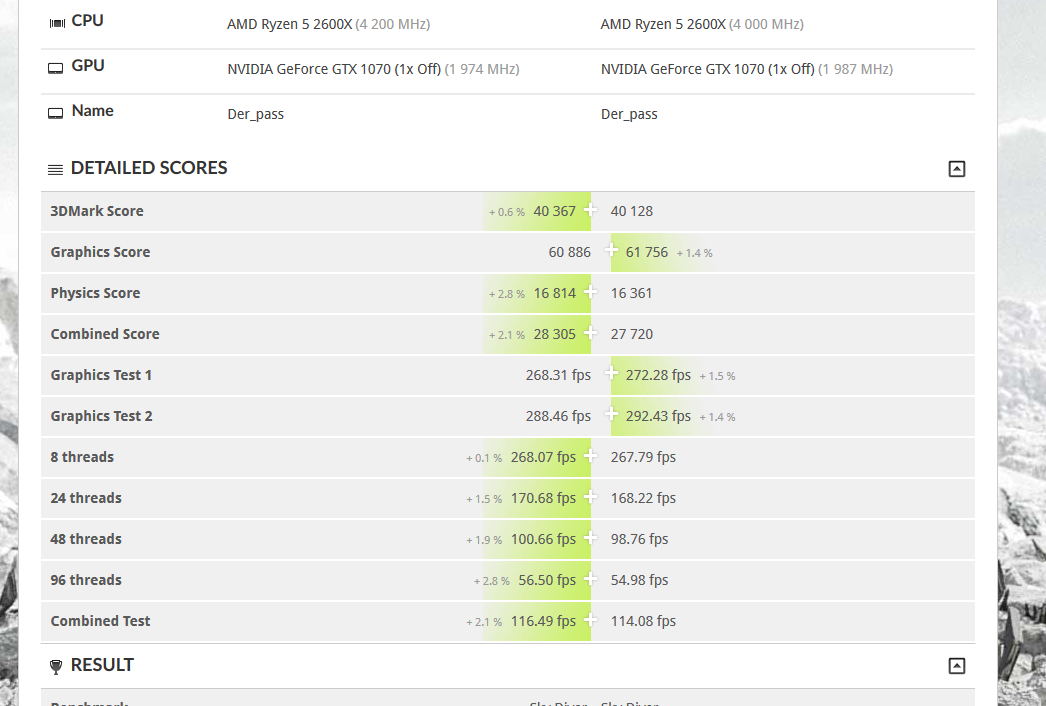Click the 54.98 fps value

pos(639,581)
